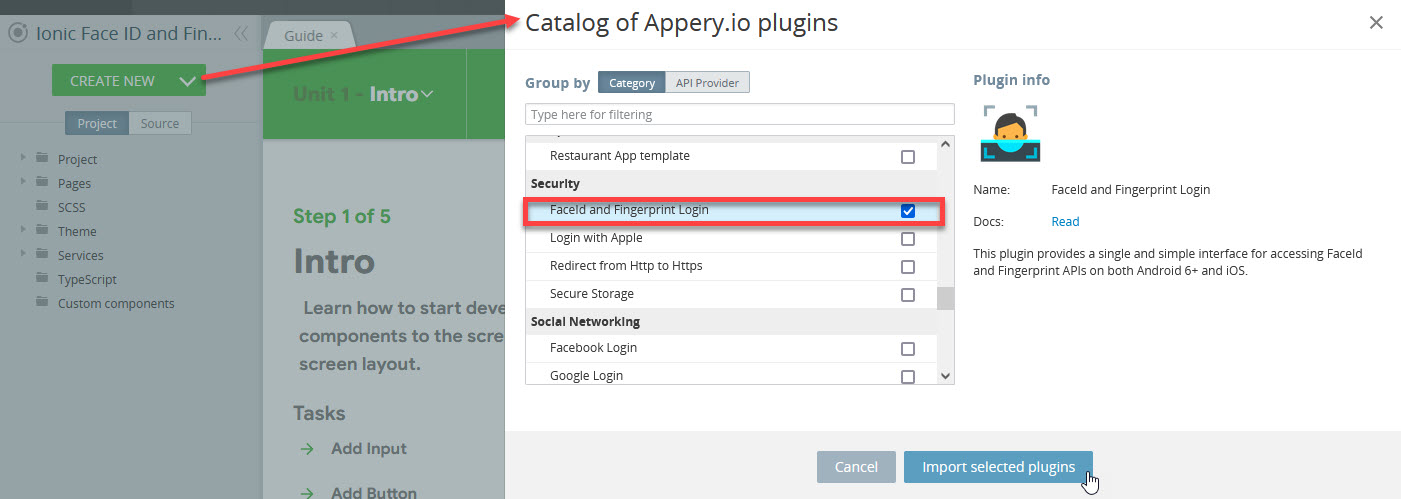Focus the plugin filter text field

click(740, 114)
